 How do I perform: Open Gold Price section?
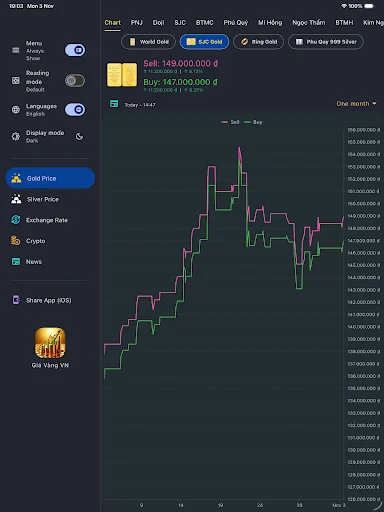(50, 178)
